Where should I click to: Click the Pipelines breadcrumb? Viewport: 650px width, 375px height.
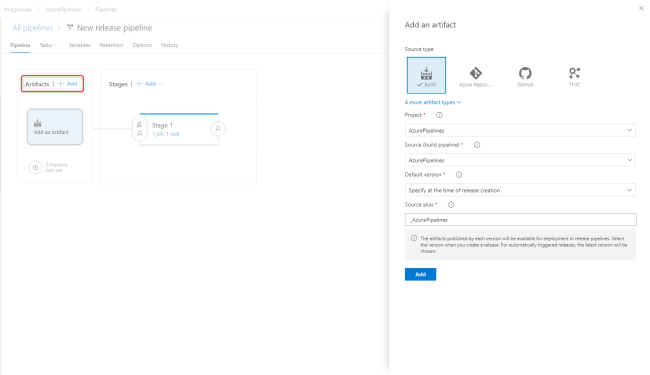coord(106,10)
